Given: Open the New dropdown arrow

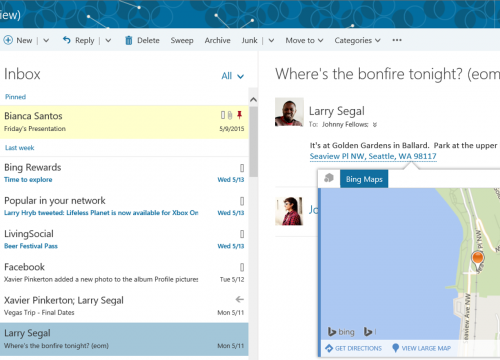Looking at the screenshot, I should 46,40.
